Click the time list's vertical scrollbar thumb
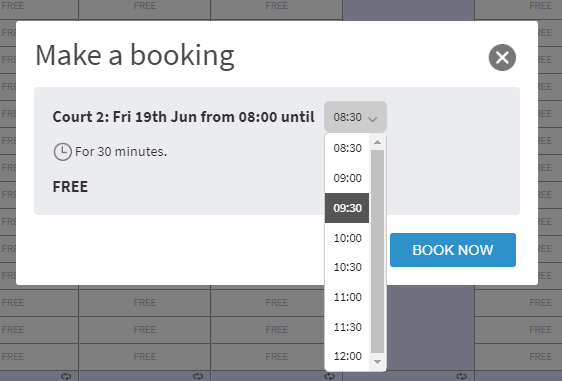Screen dimensions: 562x381 point(377,252)
